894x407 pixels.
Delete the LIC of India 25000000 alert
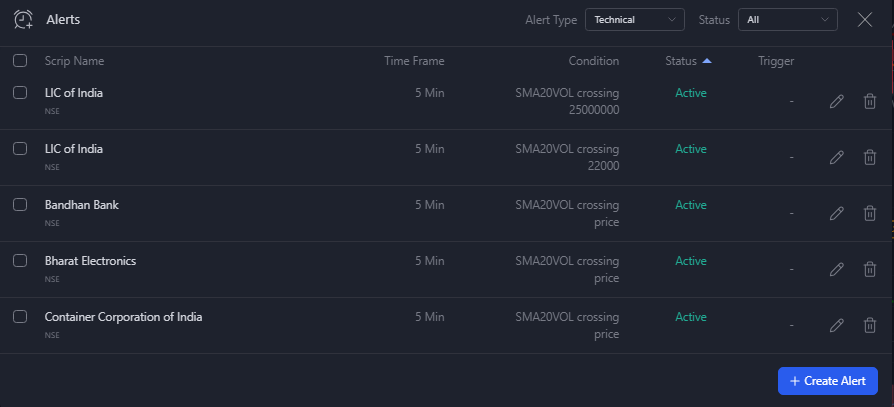coord(869,101)
